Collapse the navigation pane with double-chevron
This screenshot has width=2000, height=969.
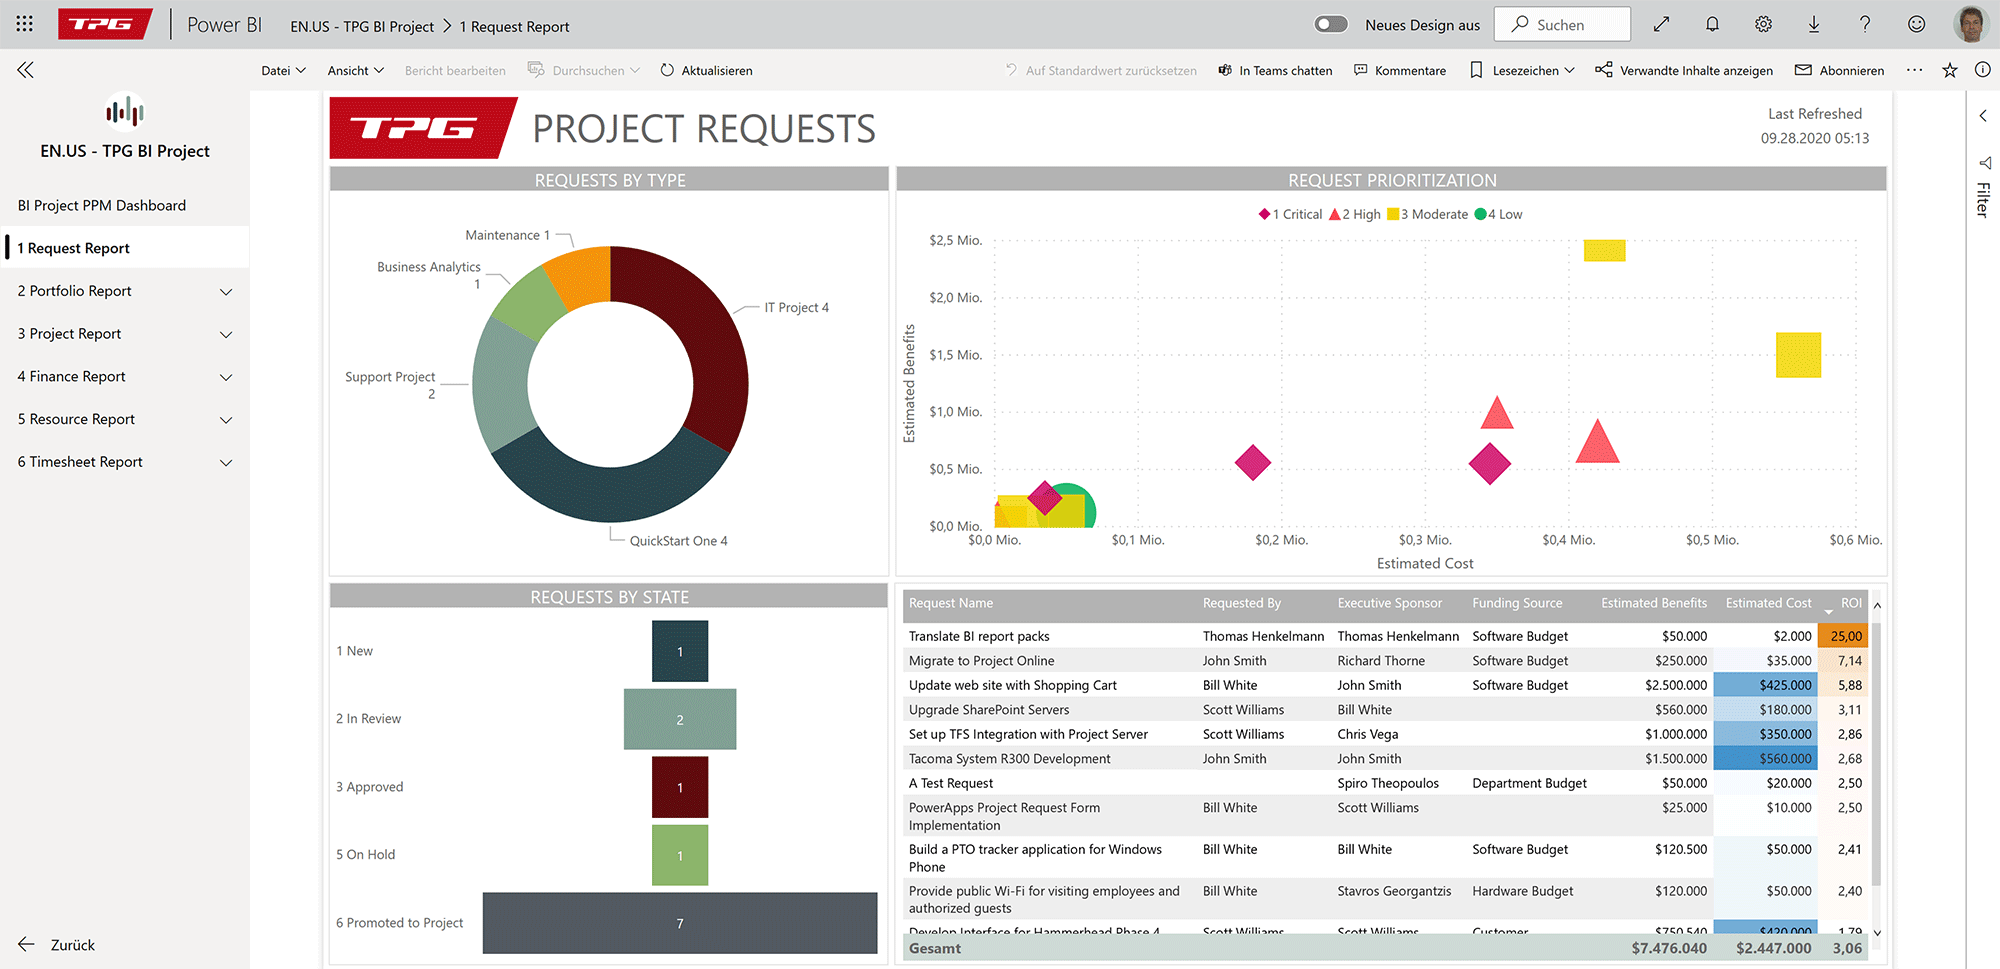(x=25, y=70)
